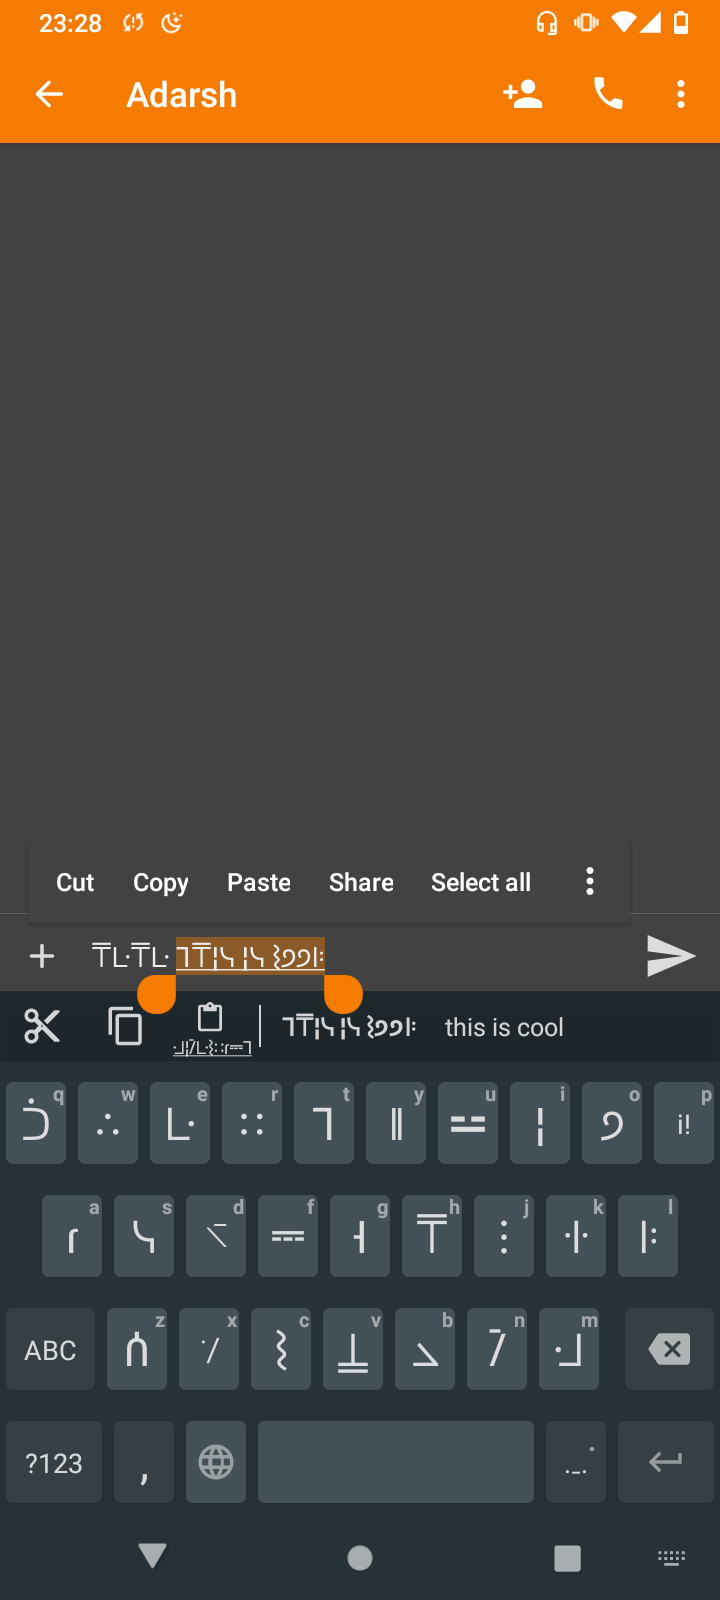Select Cut in the text context menu

75,882
